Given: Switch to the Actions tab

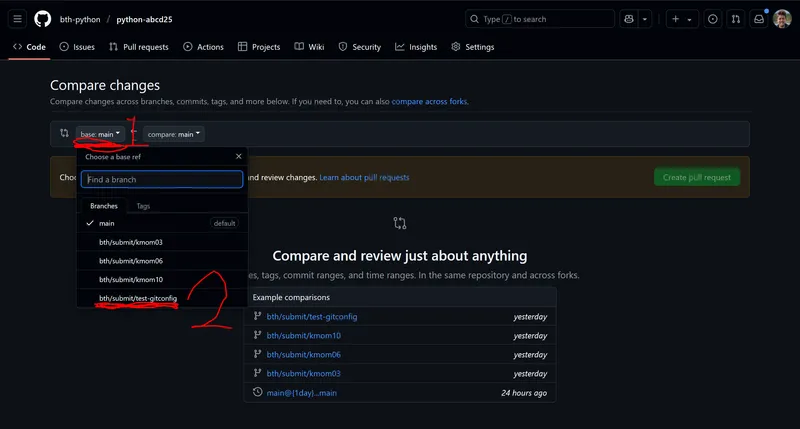Looking at the screenshot, I should 203,47.
